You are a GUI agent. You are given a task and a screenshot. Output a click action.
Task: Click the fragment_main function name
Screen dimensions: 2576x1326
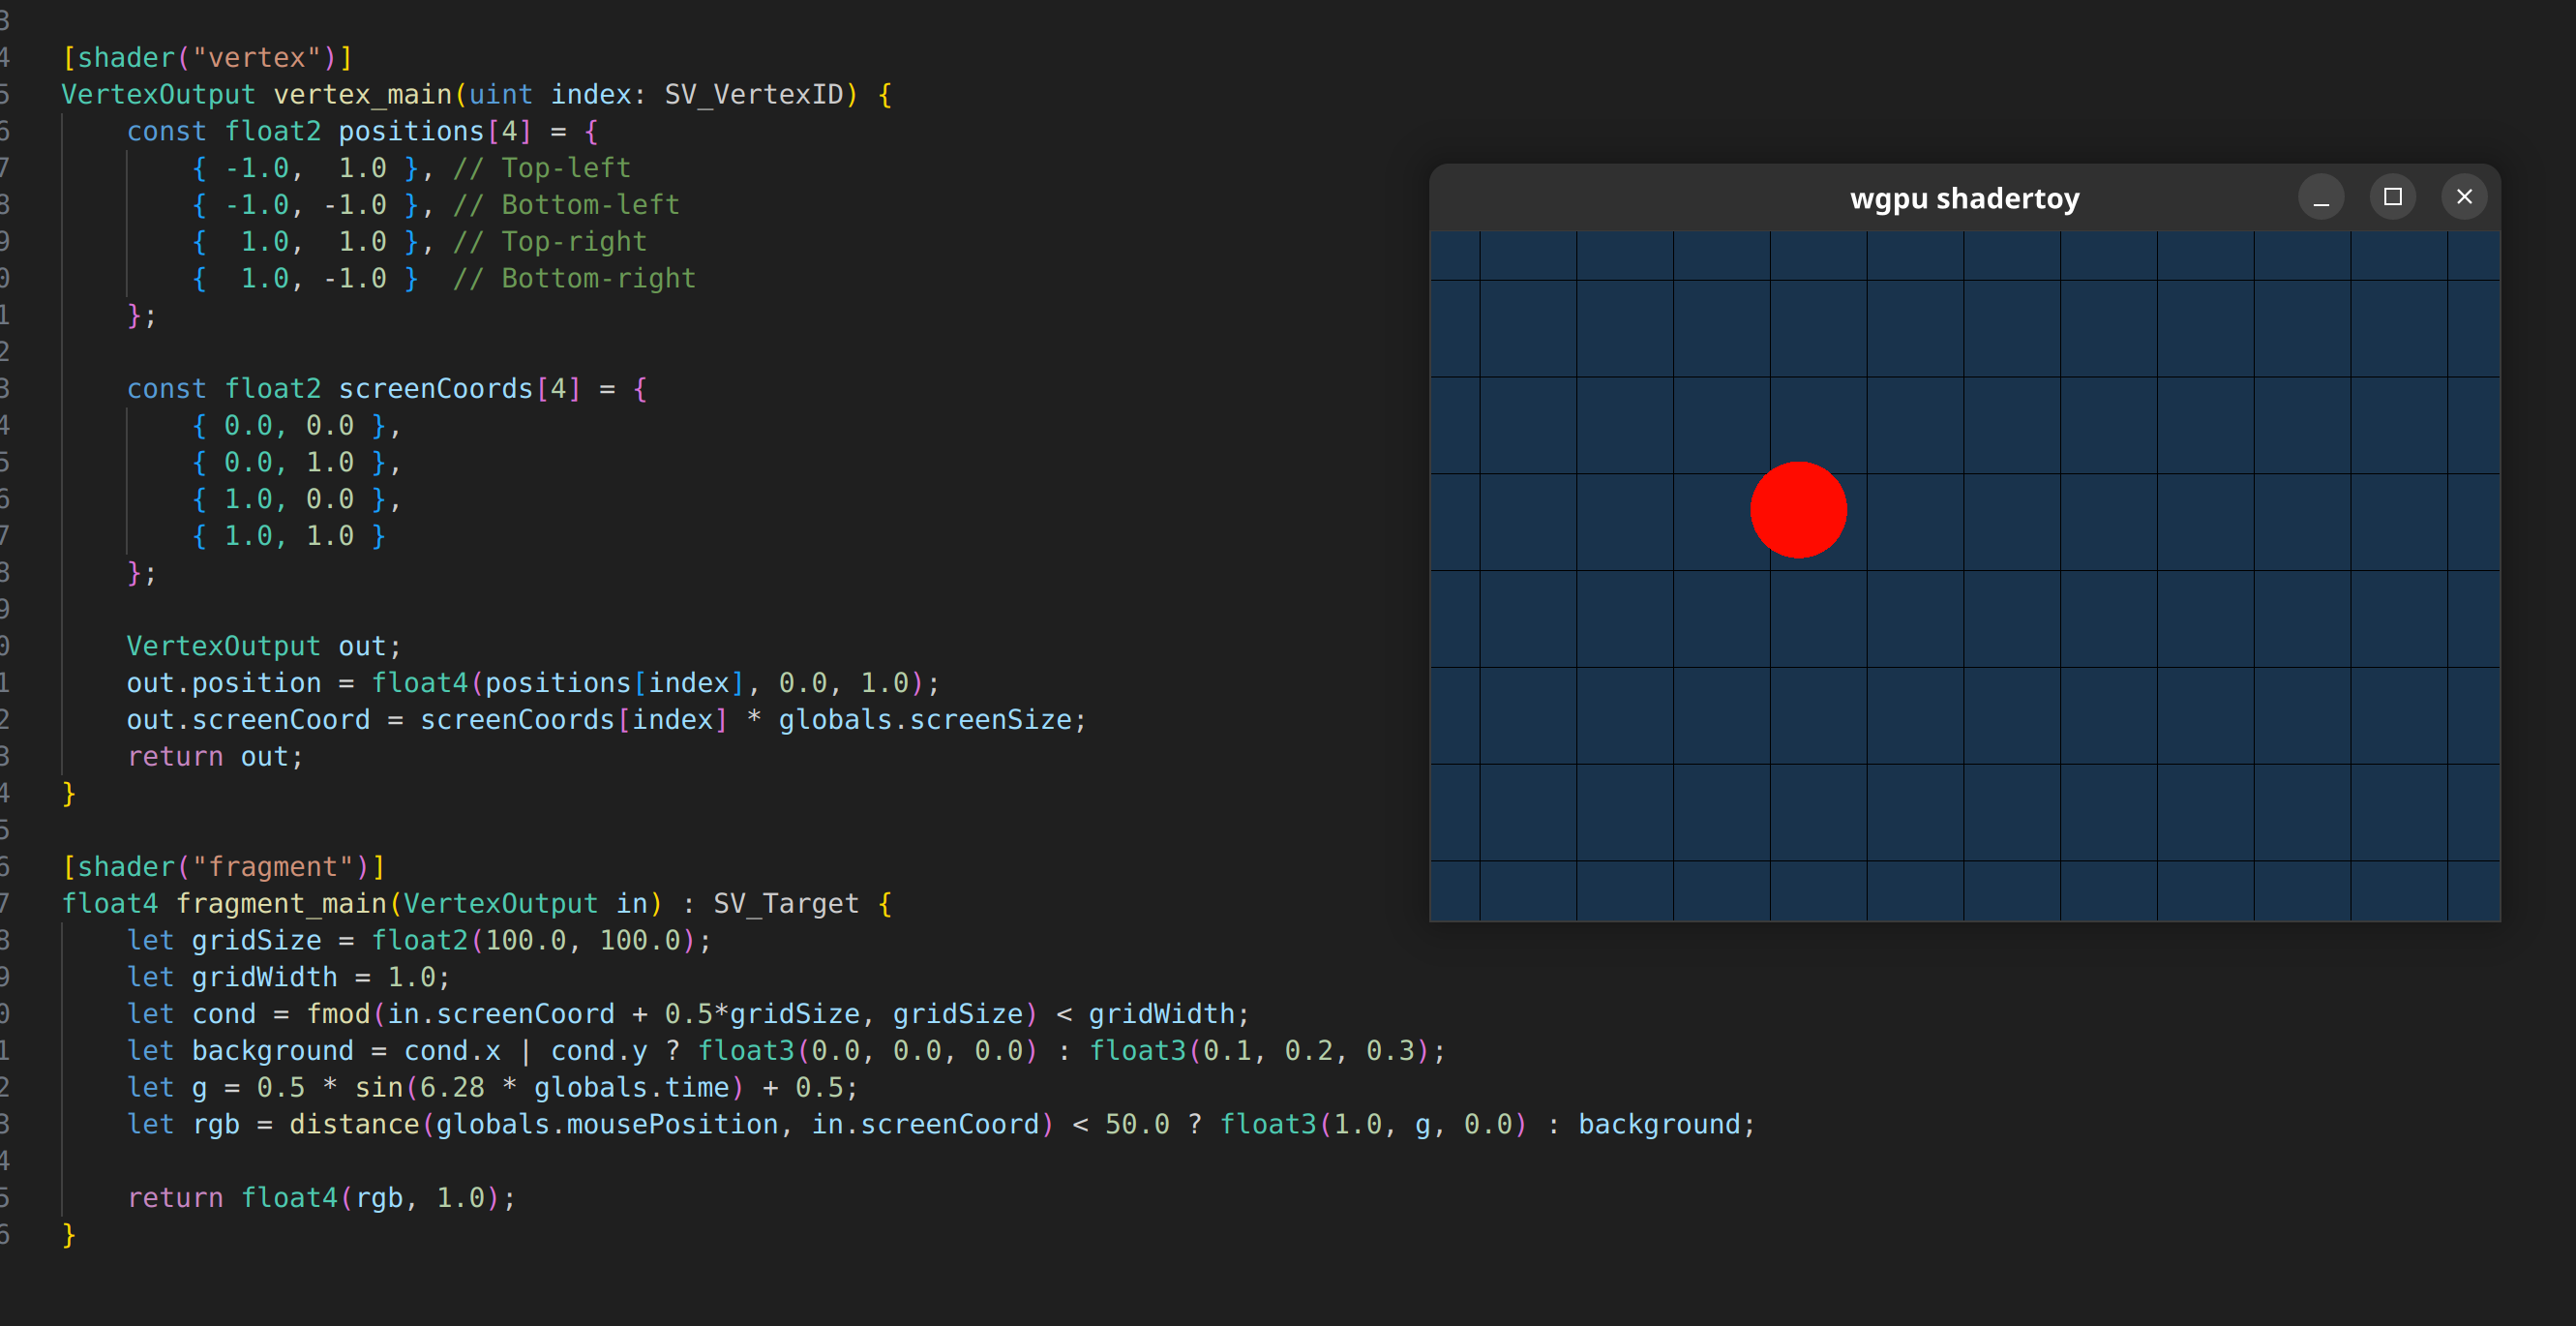pyautogui.click(x=281, y=904)
